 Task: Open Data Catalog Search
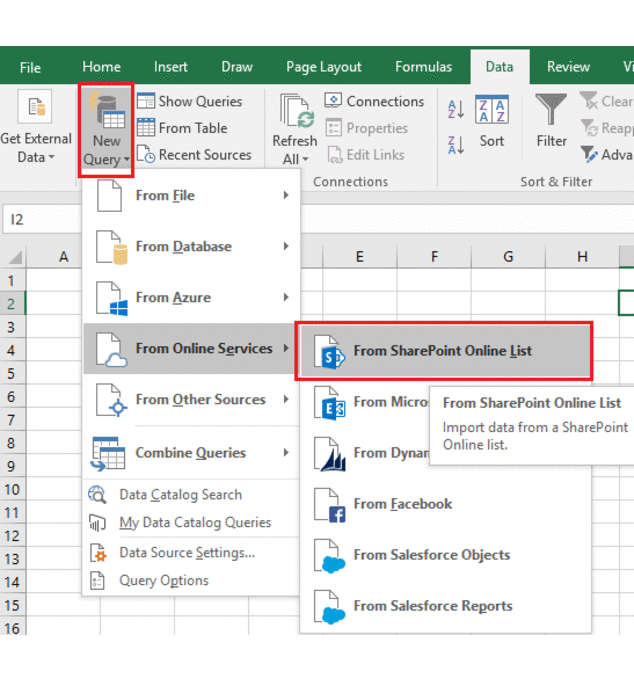191,495
